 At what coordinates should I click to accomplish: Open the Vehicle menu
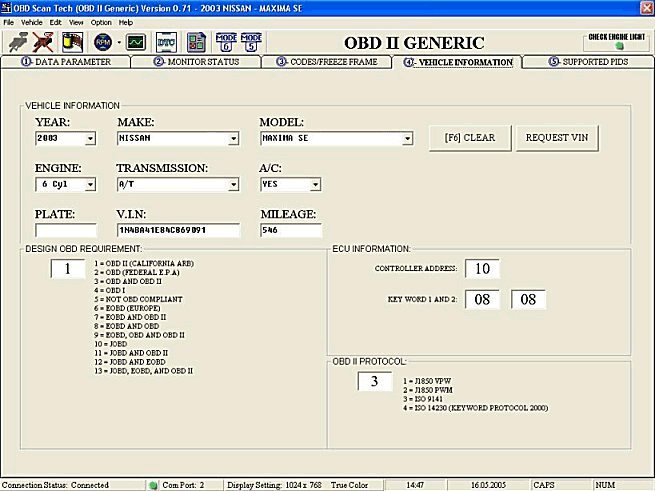coord(31,21)
